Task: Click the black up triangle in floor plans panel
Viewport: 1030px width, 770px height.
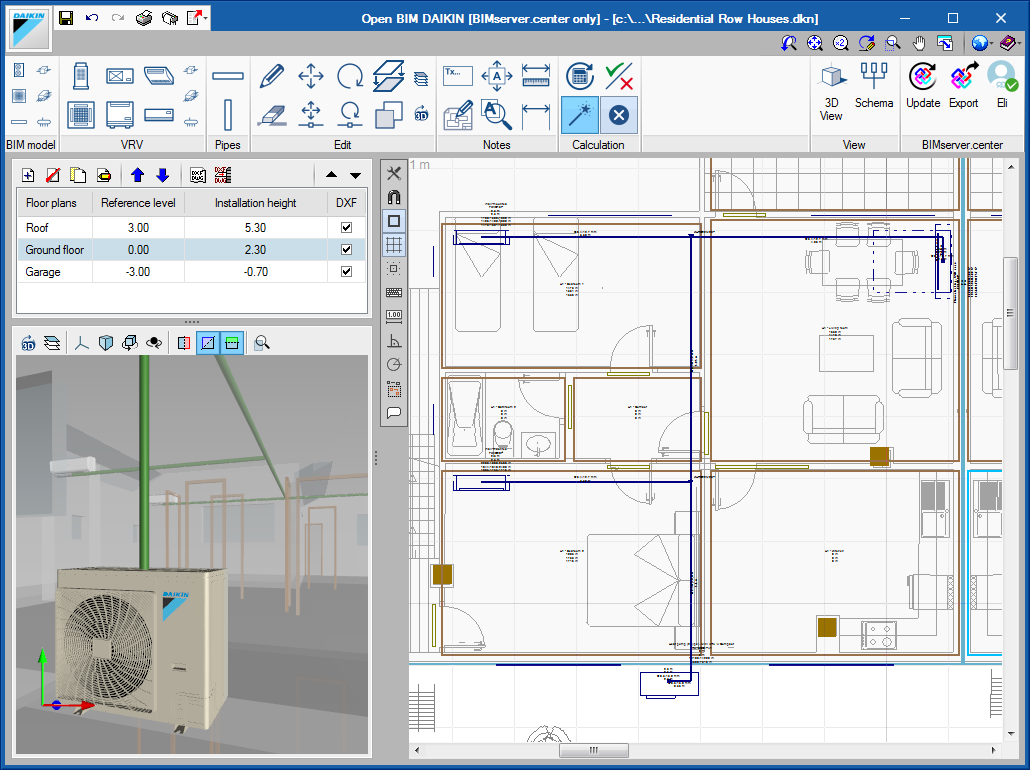Action: [331, 175]
